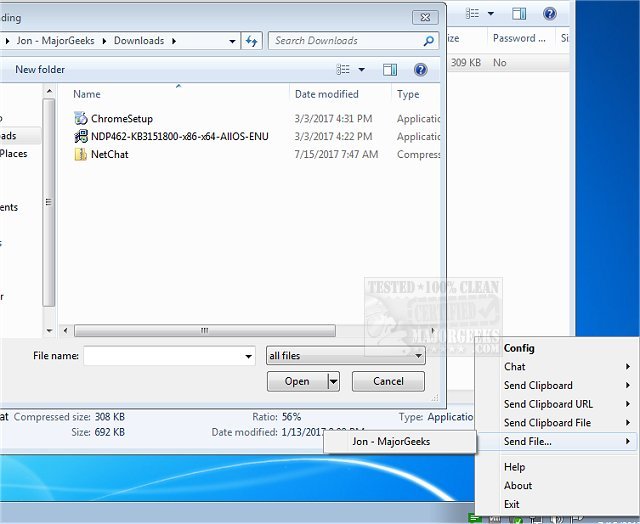
Task: Close the file dialog with X
Action: pyautogui.click(x=425, y=17)
